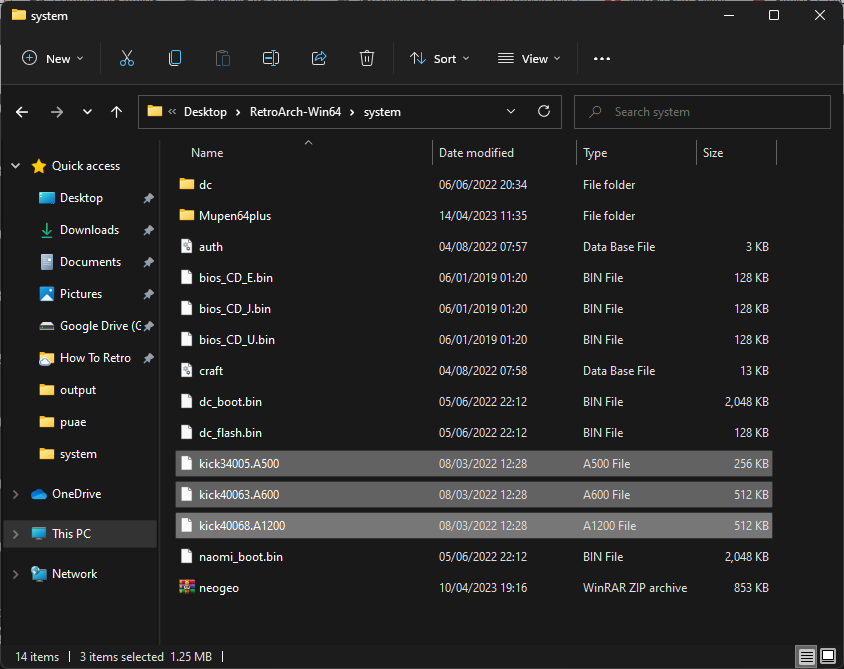Screen dimensions: 844x669
Task: Click the 13 KB size cell
Action: [754, 371]
